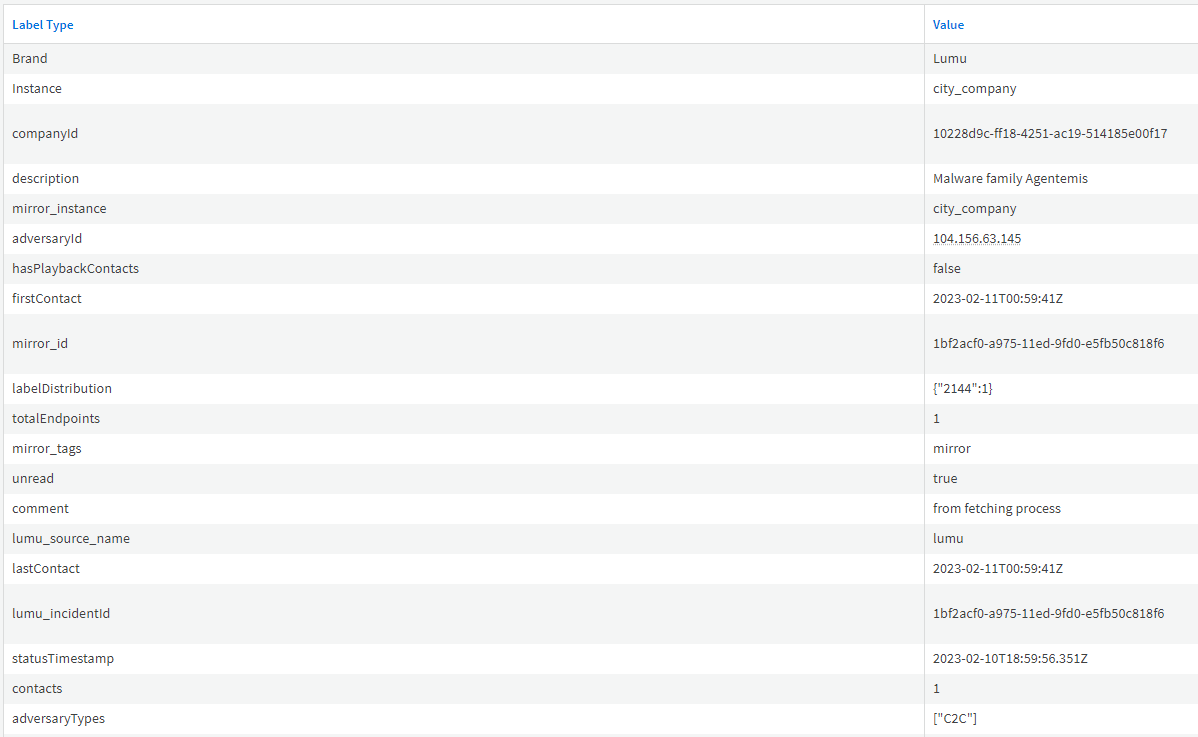Click the labelDistribution JSON value
Viewport: 1198px width, 737px height.
click(x=963, y=389)
